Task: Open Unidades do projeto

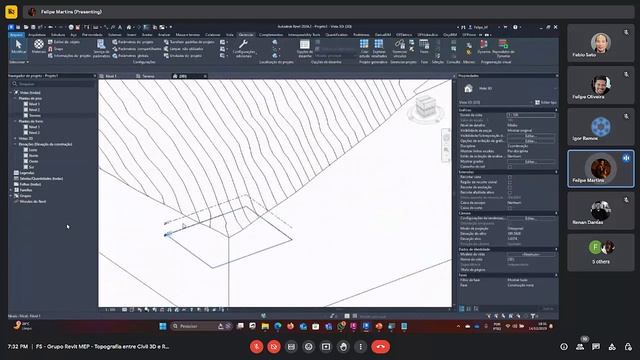Action: point(183,56)
